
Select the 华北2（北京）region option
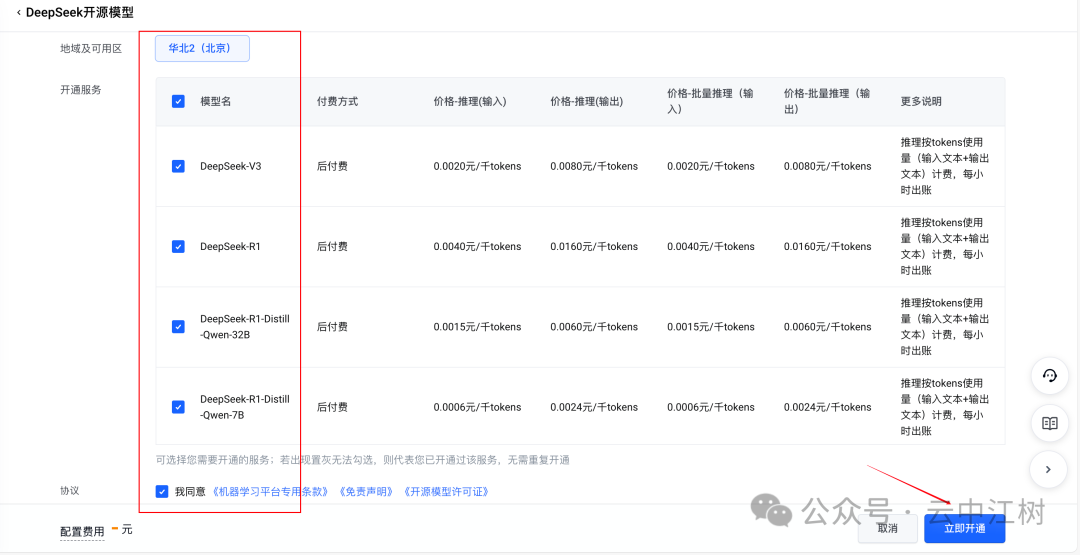click(x=202, y=48)
